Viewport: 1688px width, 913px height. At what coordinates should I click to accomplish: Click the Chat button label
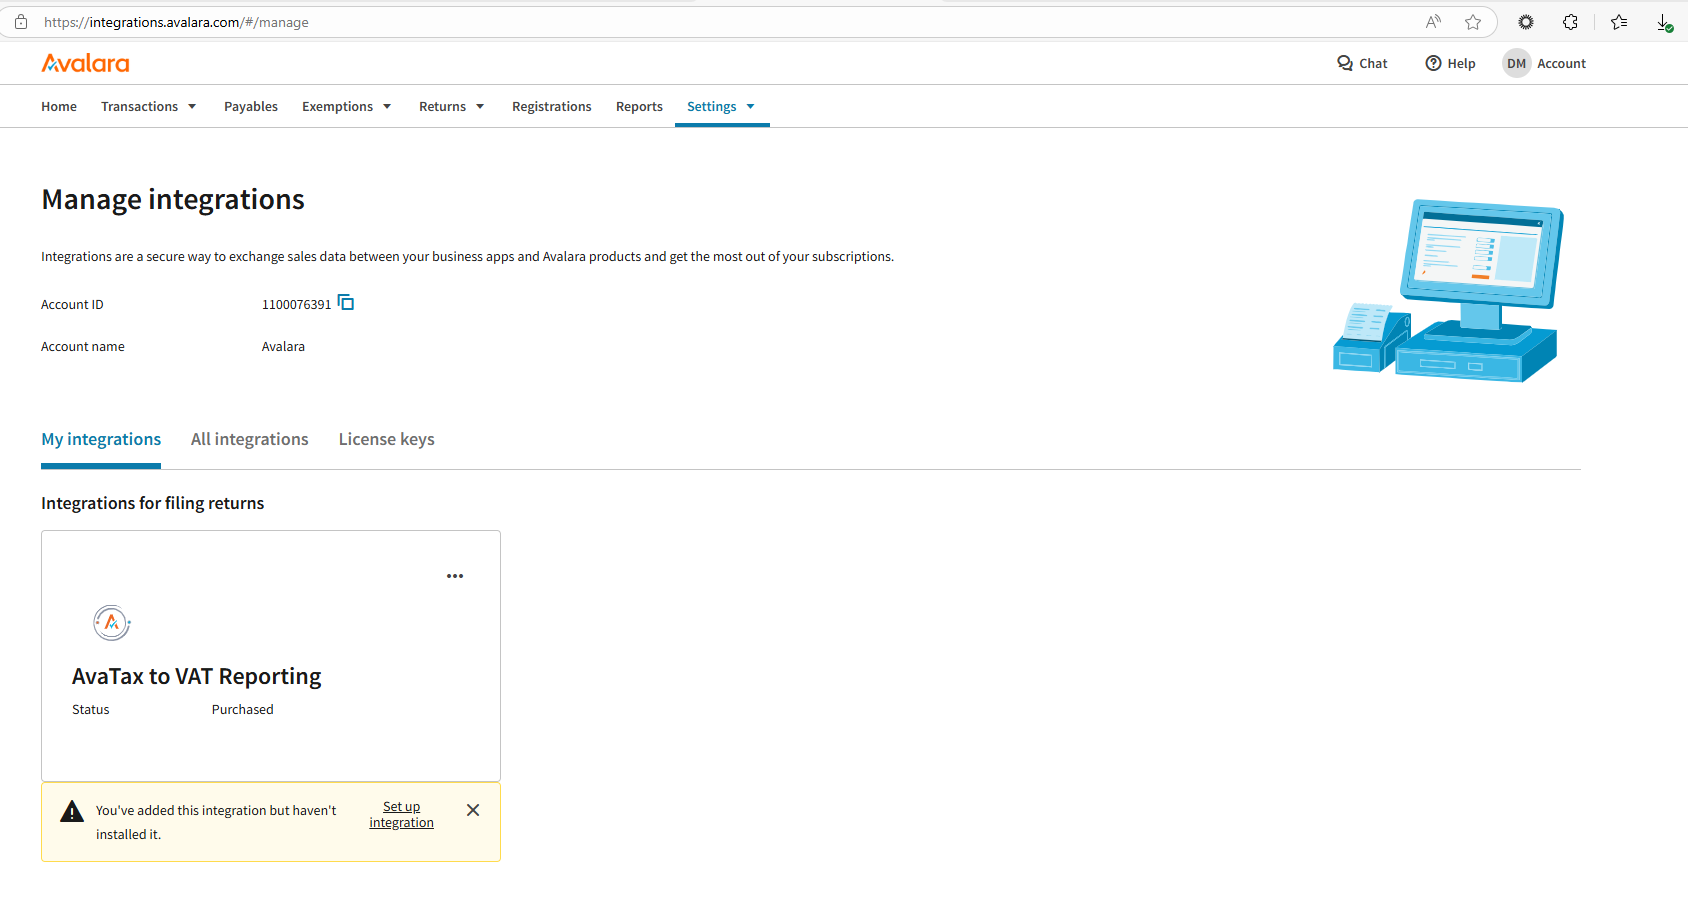click(1373, 63)
